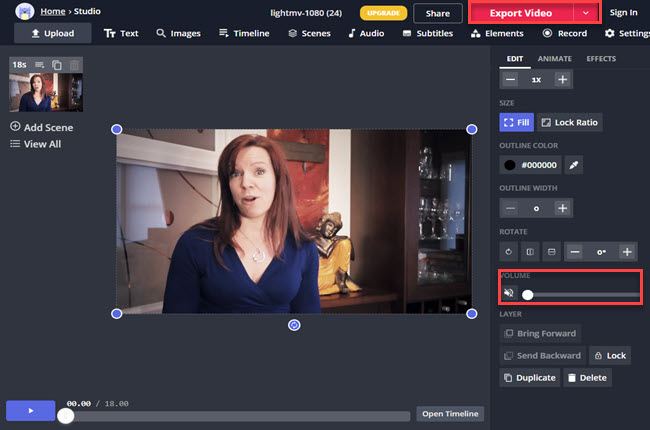Decrease the outline width
This screenshot has height=430, width=650.
click(x=511, y=208)
